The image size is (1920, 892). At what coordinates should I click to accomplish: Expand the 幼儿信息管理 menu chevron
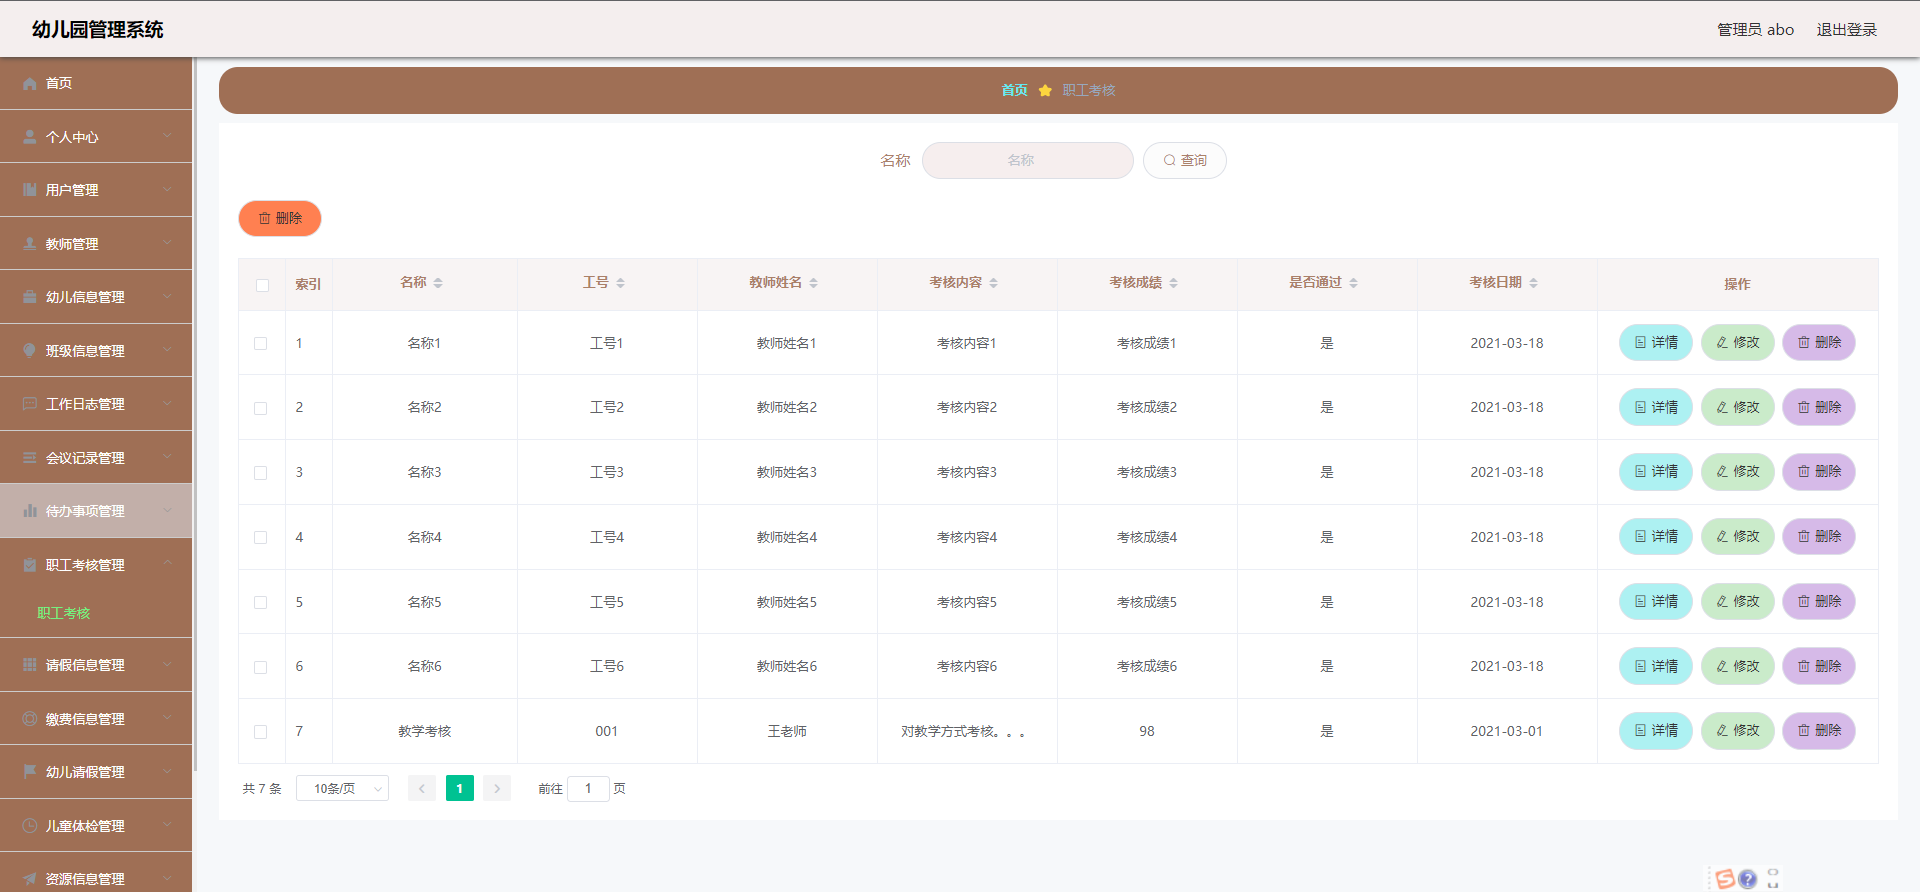pyautogui.click(x=167, y=296)
